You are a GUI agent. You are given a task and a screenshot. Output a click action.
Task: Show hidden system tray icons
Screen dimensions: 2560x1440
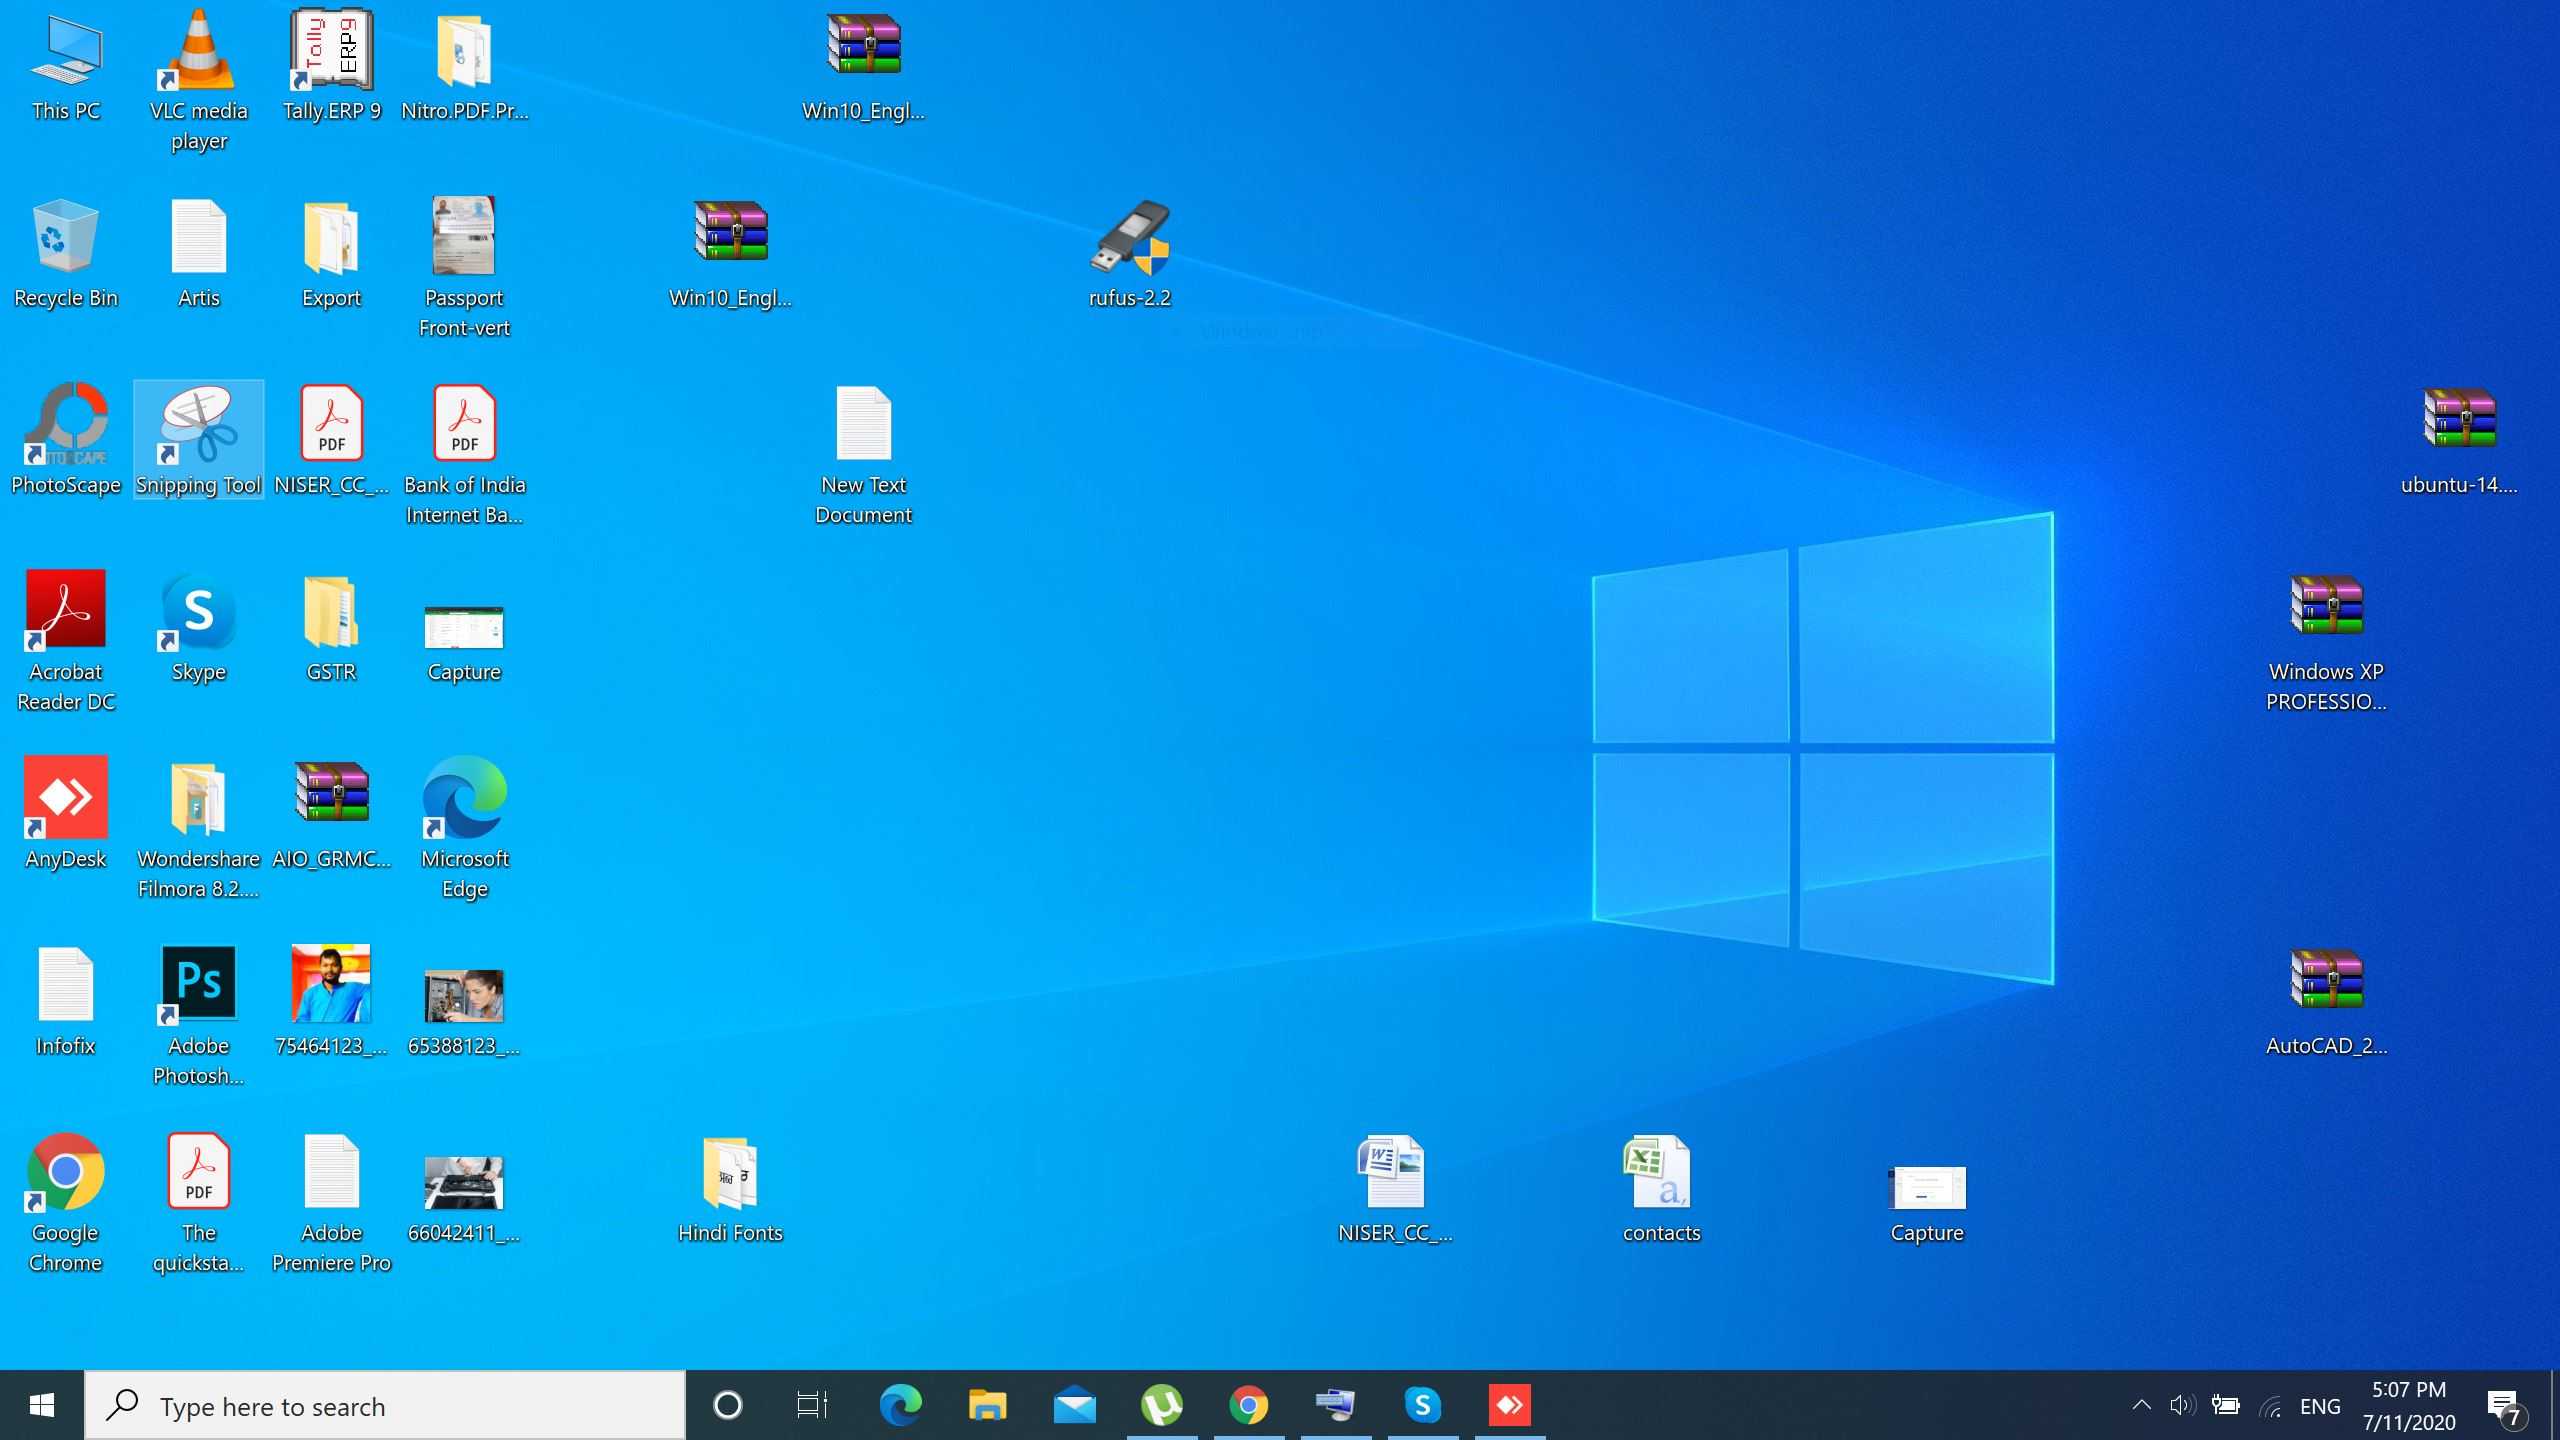coord(2141,1405)
